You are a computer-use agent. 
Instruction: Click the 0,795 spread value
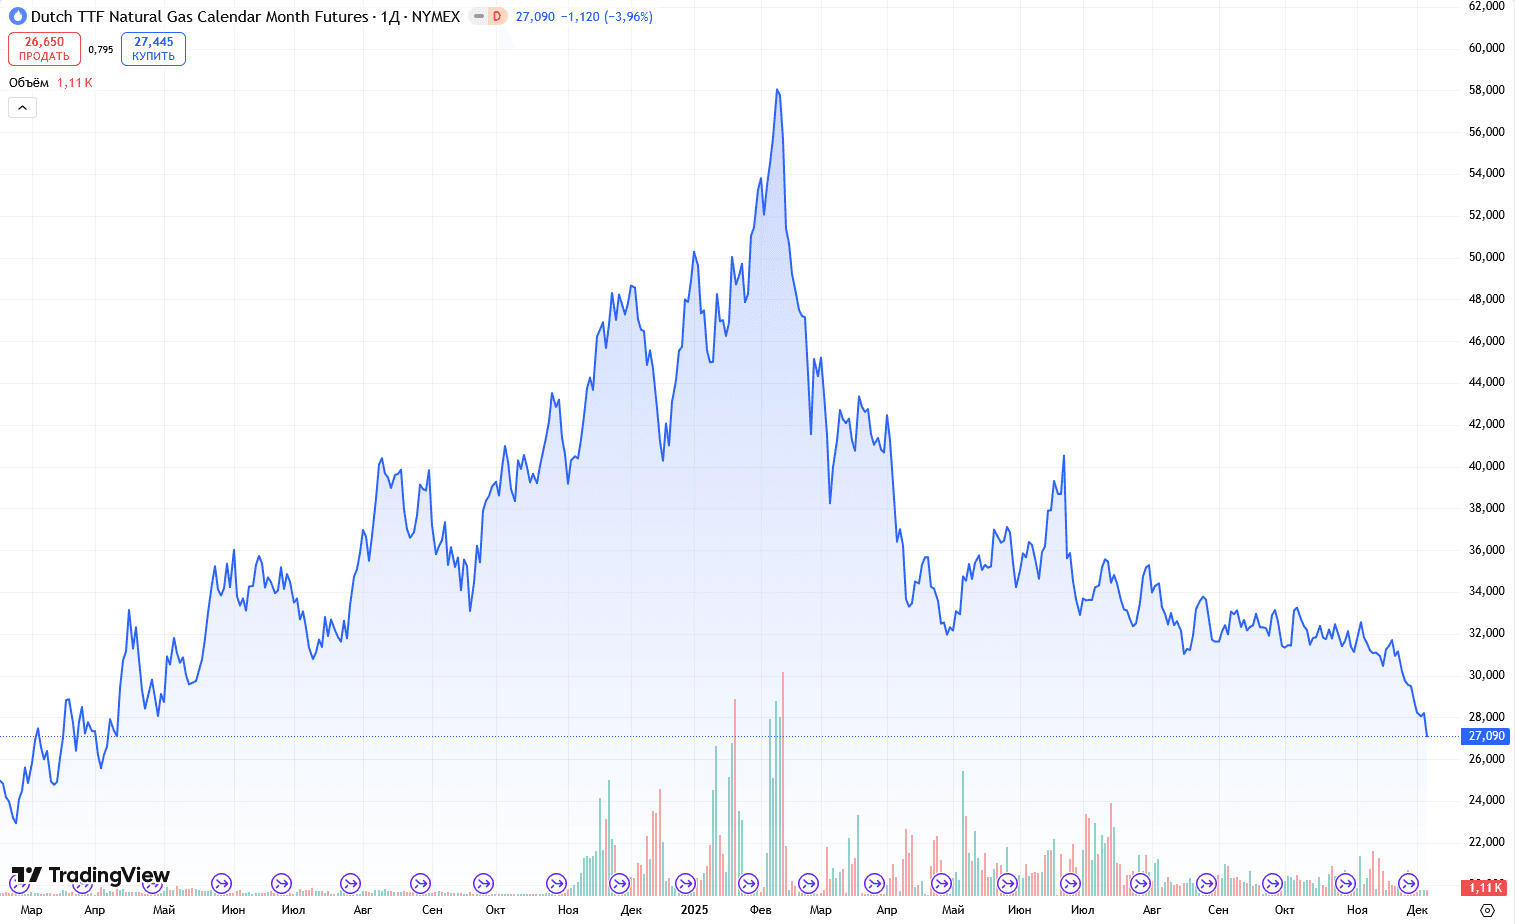pos(101,49)
